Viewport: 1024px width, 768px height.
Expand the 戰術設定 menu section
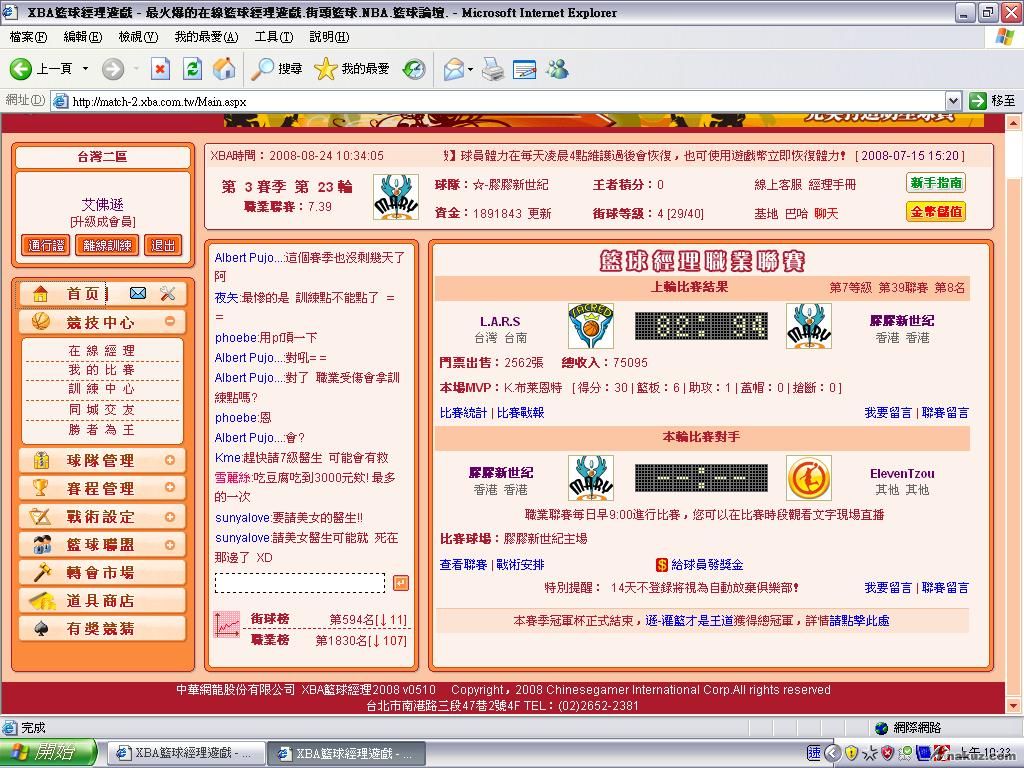(170, 516)
